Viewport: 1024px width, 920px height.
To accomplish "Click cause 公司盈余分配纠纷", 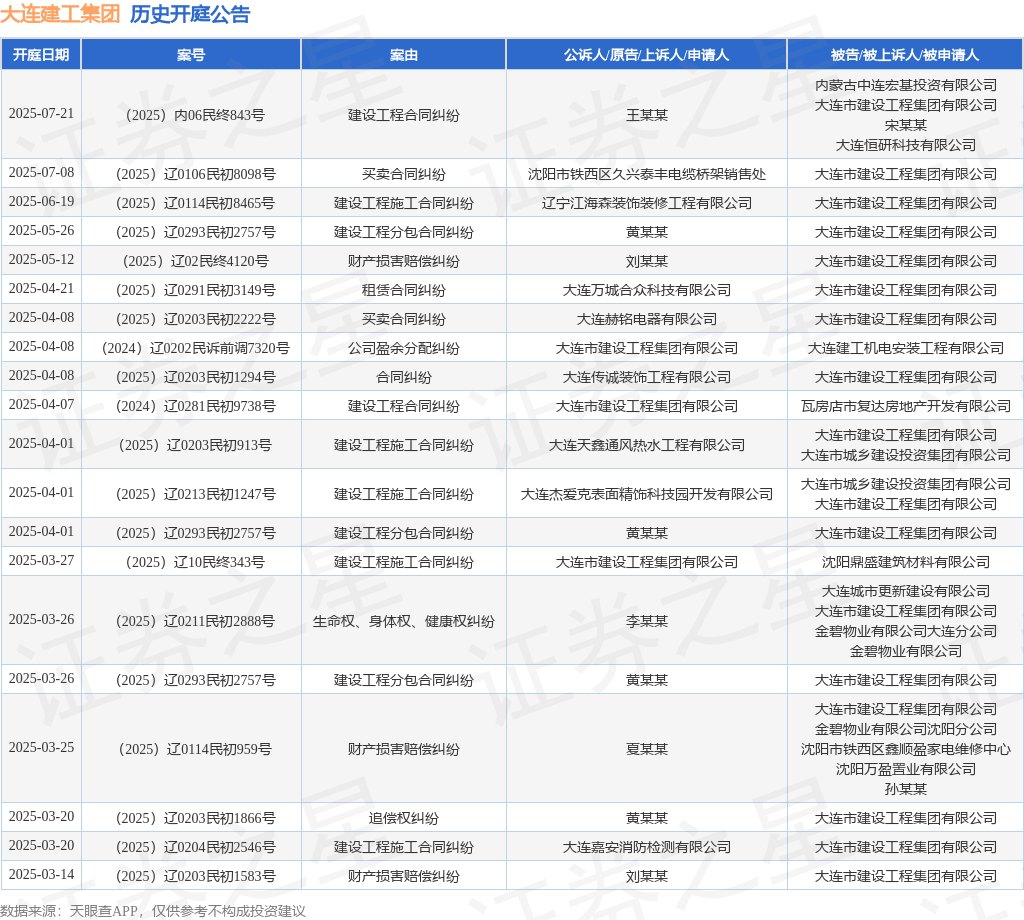I will click(x=404, y=348).
